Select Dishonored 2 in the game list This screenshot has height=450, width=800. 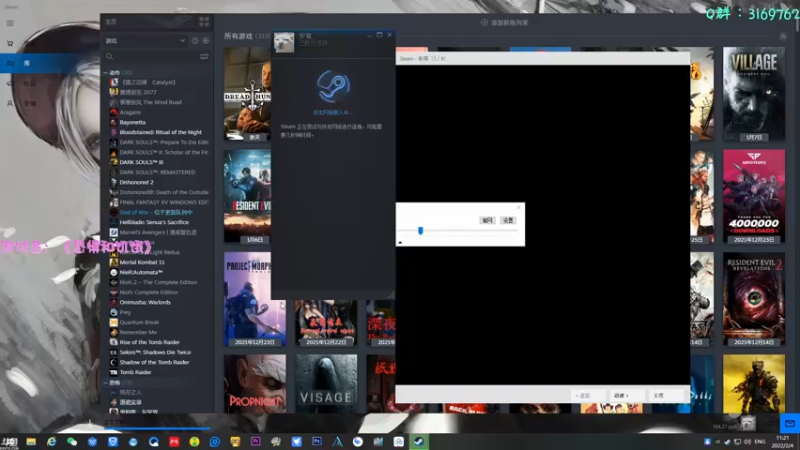[136, 182]
